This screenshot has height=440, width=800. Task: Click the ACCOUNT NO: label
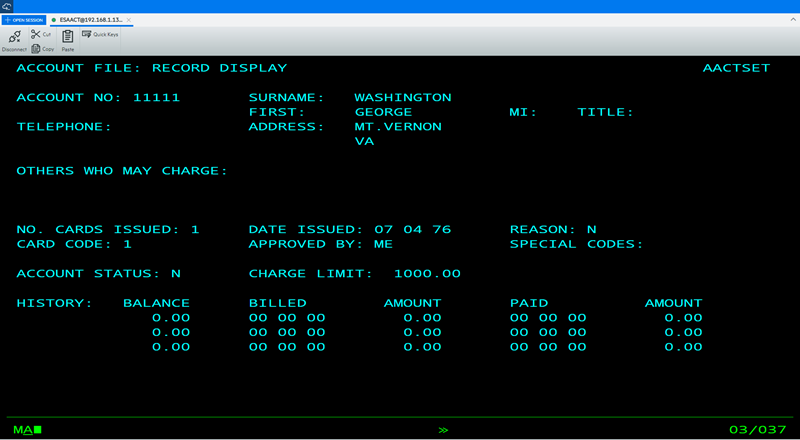pyautogui.click(x=69, y=97)
